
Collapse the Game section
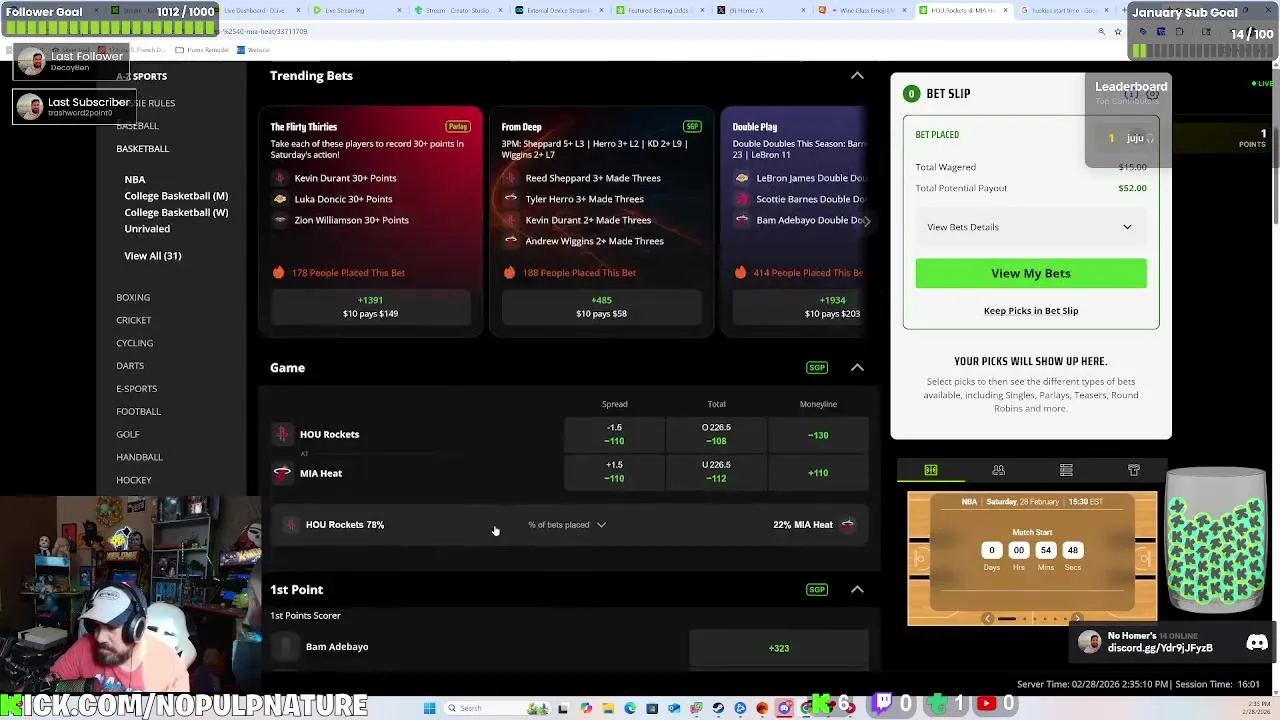click(x=857, y=367)
